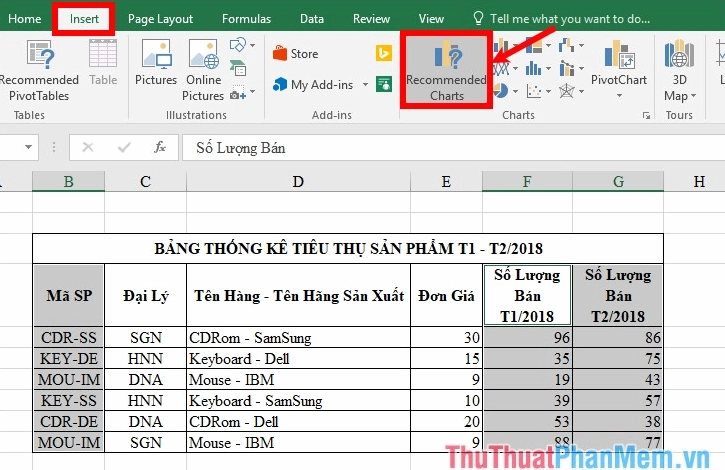Screen dimensions: 725x470
Task: Switch to the Review tab
Action: point(371,19)
